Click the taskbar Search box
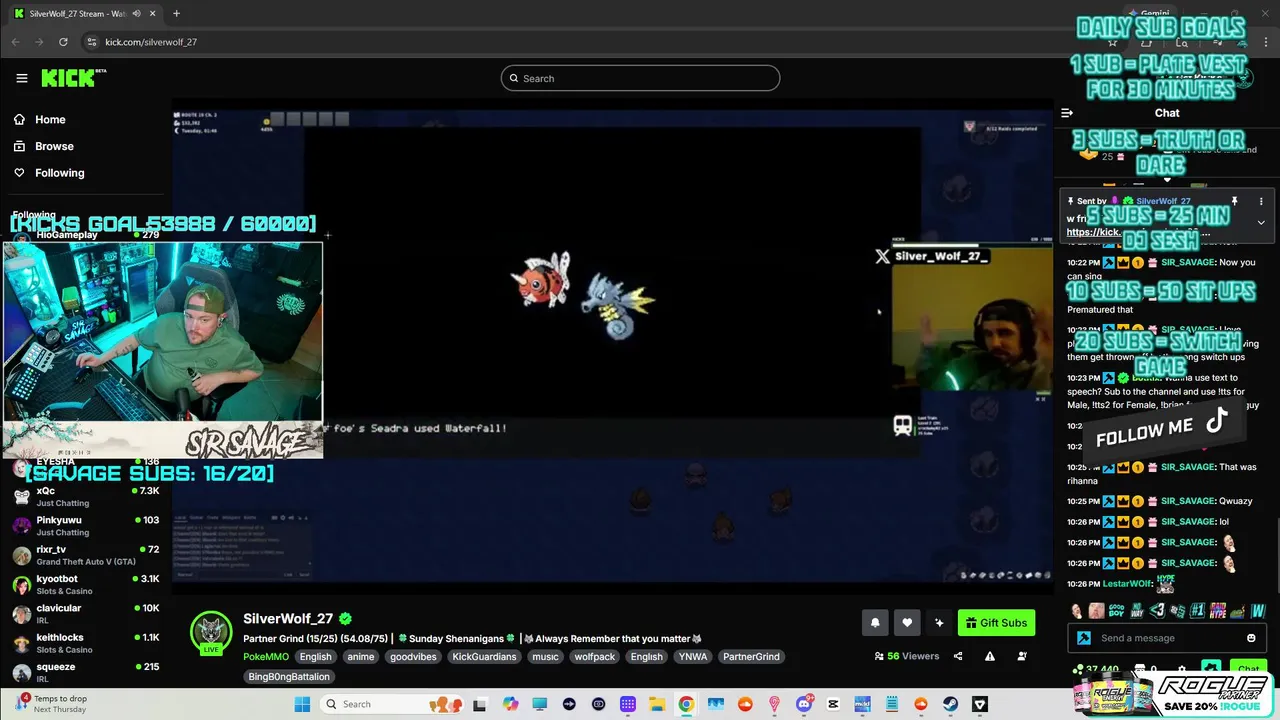Viewport: 1280px width, 720px height. pyautogui.click(x=393, y=704)
